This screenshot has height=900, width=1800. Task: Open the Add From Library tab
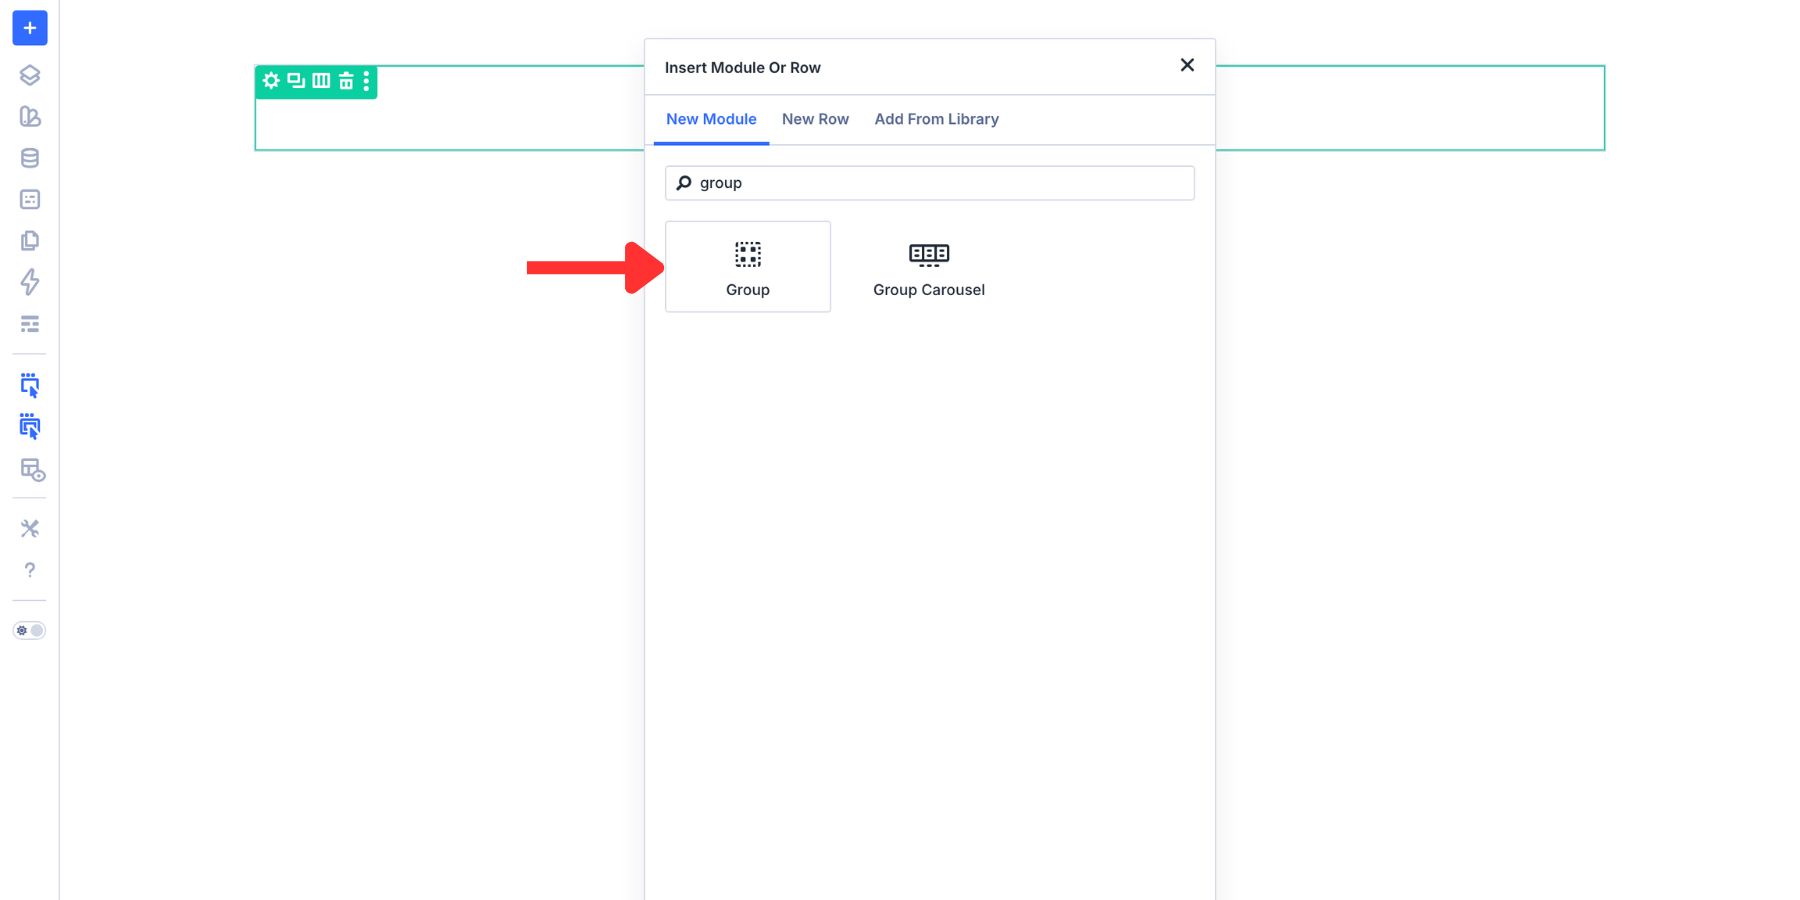point(936,119)
